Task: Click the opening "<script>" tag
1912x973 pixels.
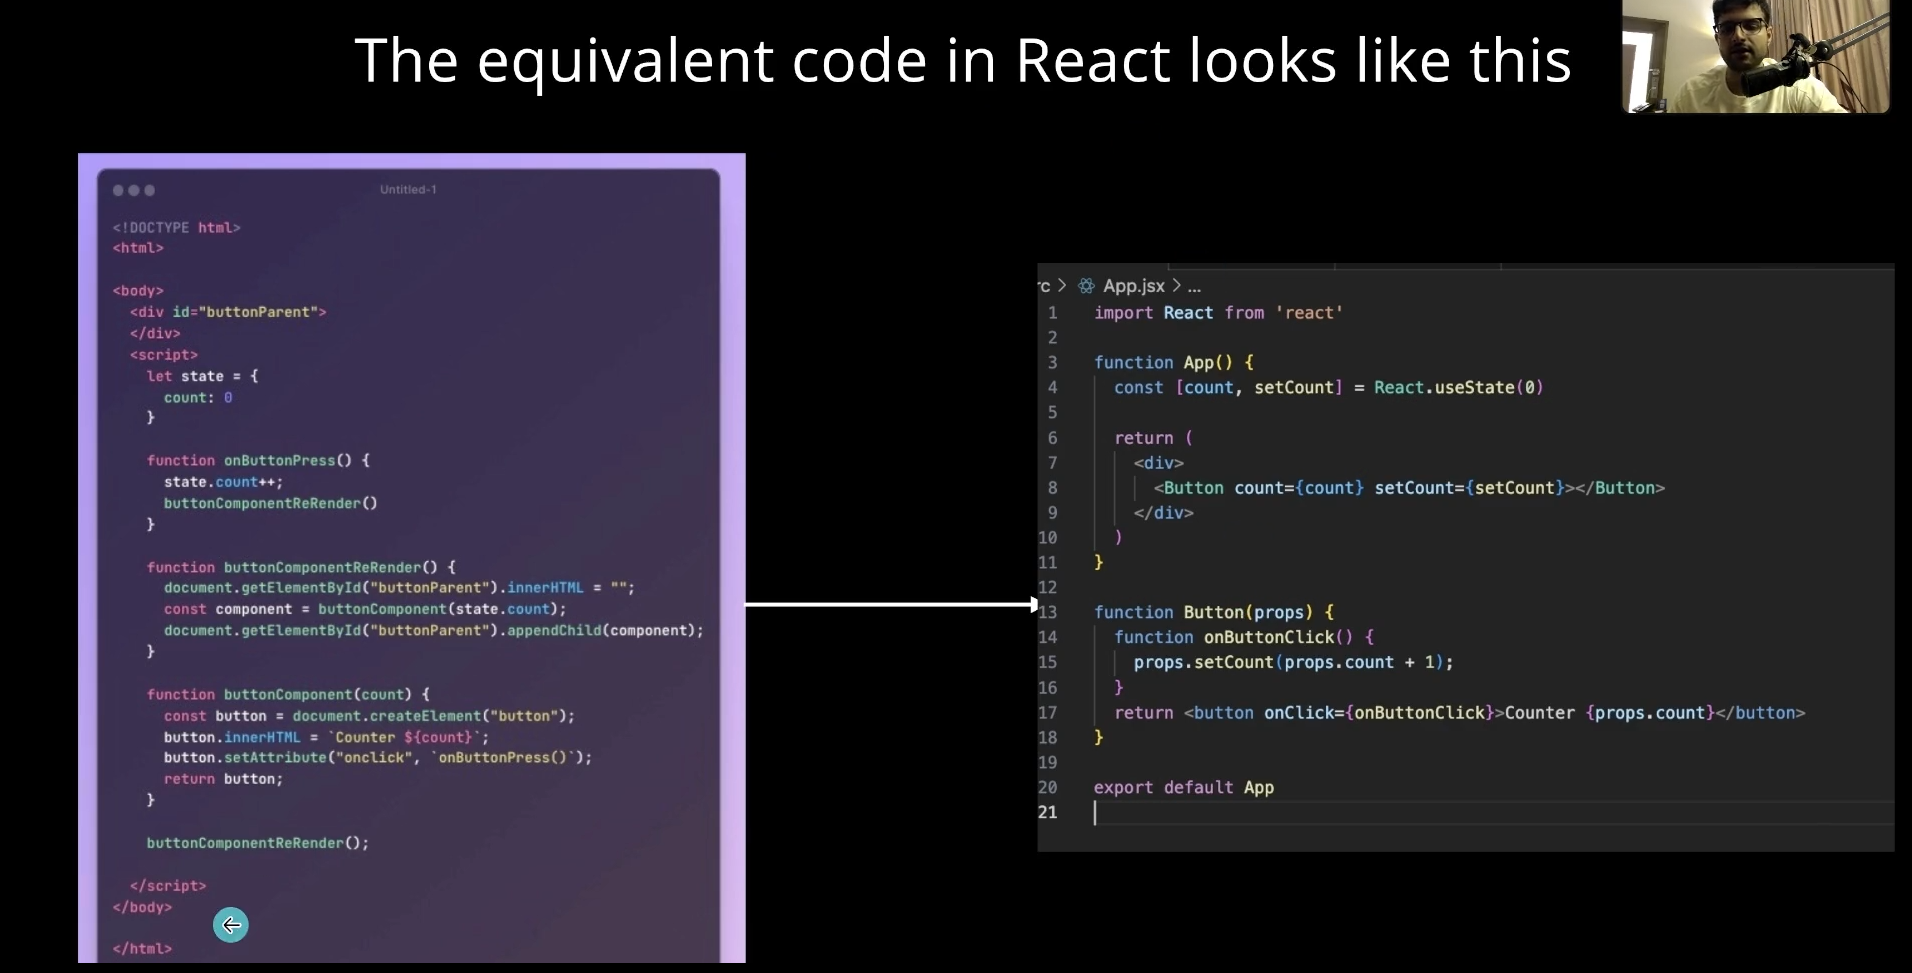Action: [x=164, y=355]
